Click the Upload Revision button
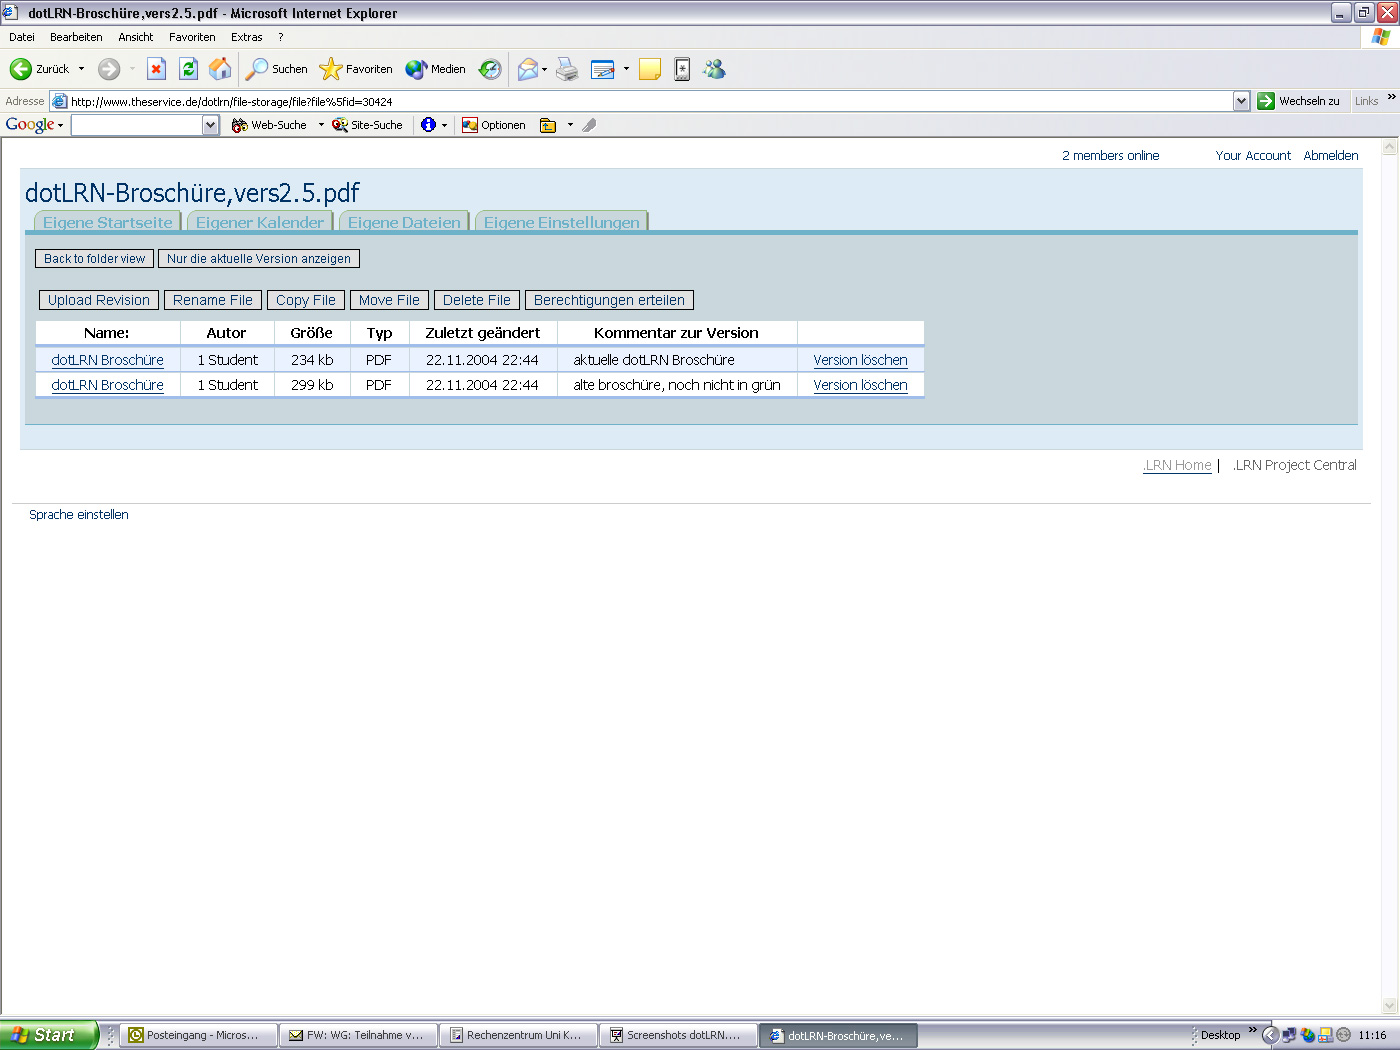 click(97, 299)
